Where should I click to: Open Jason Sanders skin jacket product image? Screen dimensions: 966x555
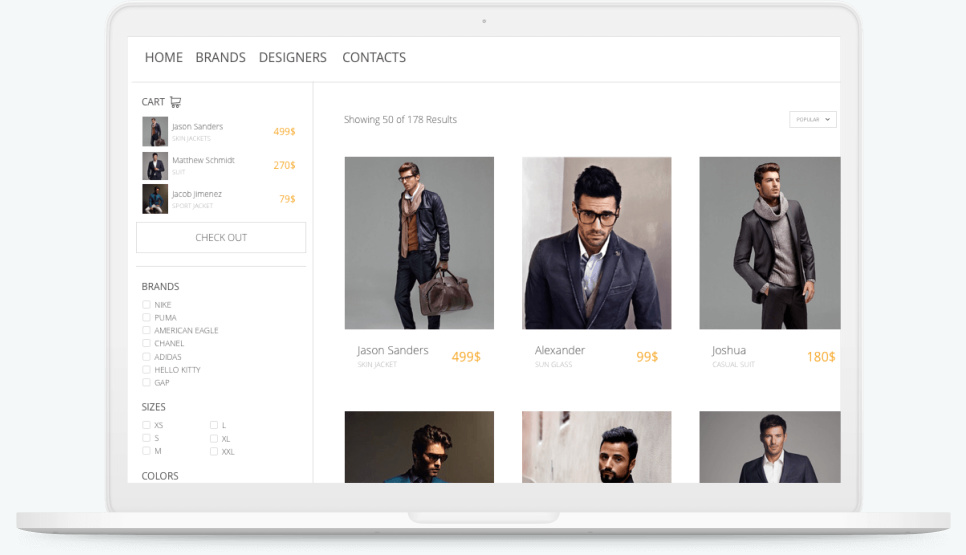point(420,243)
